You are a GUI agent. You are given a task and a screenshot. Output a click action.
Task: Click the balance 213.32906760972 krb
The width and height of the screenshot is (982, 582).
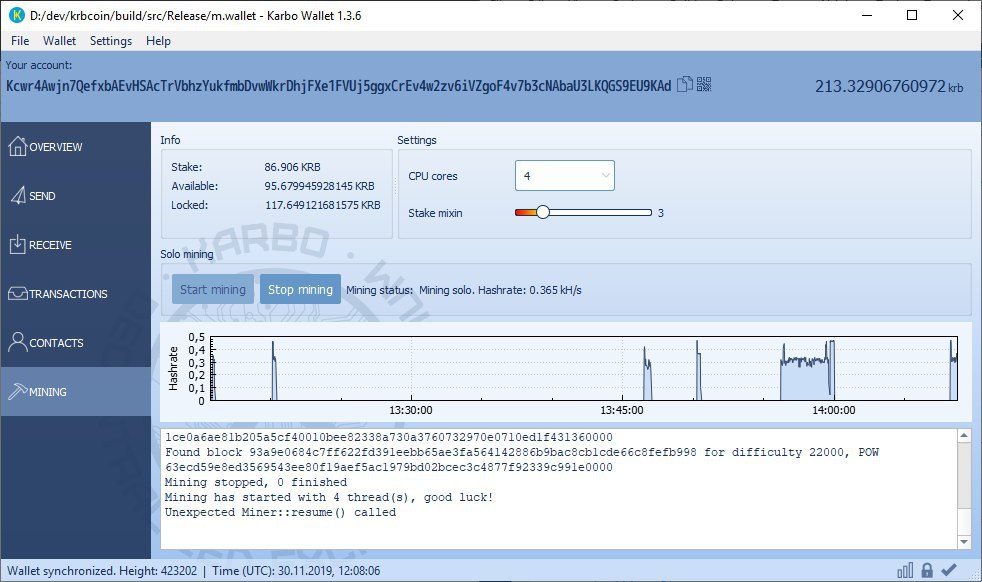point(889,86)
